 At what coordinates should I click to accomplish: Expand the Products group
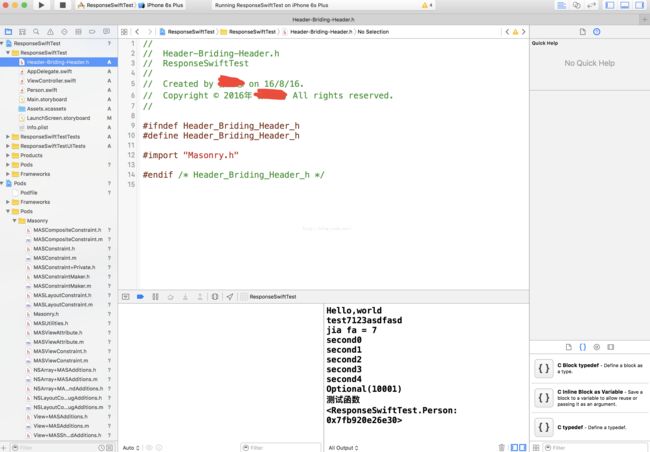point(8,155)
